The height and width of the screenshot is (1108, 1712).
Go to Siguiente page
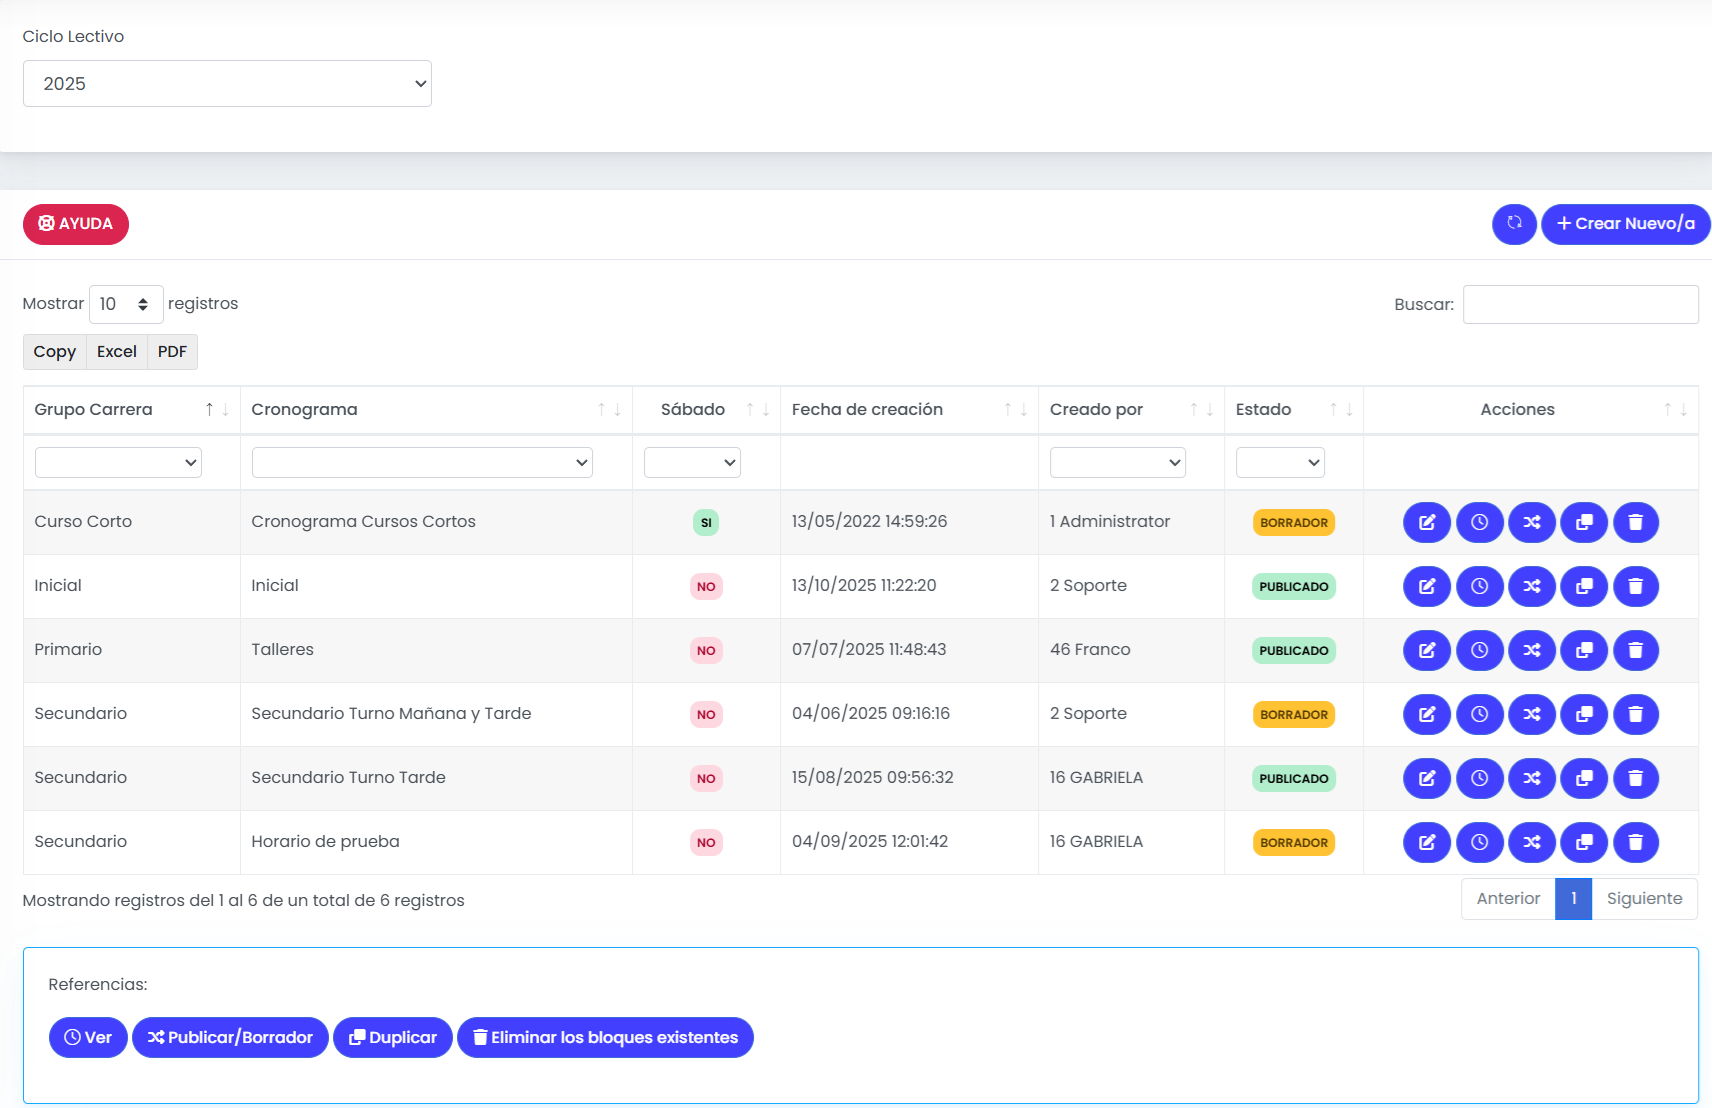[x=1644, y=899]
